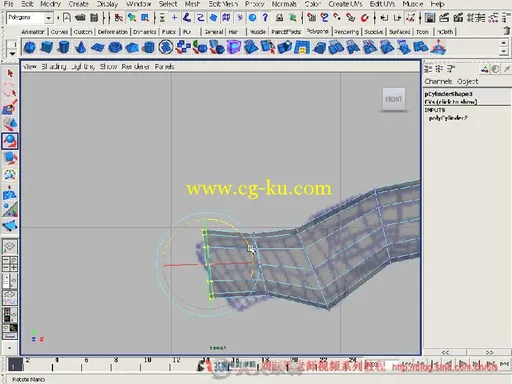Create a polygon cube from shelf
512x384 pixels.
pyautogui.click(x=46, y=47)
